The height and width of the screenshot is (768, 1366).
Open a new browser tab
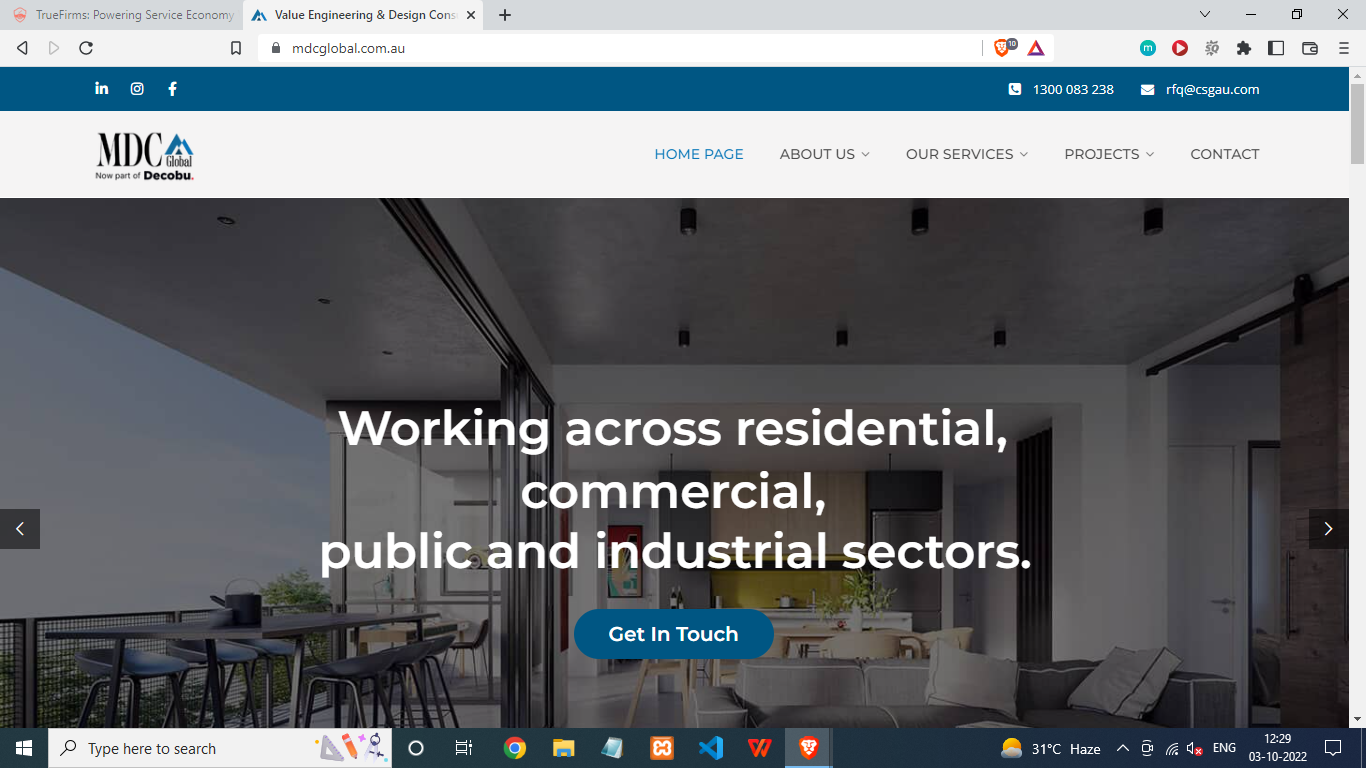[505, 15]
